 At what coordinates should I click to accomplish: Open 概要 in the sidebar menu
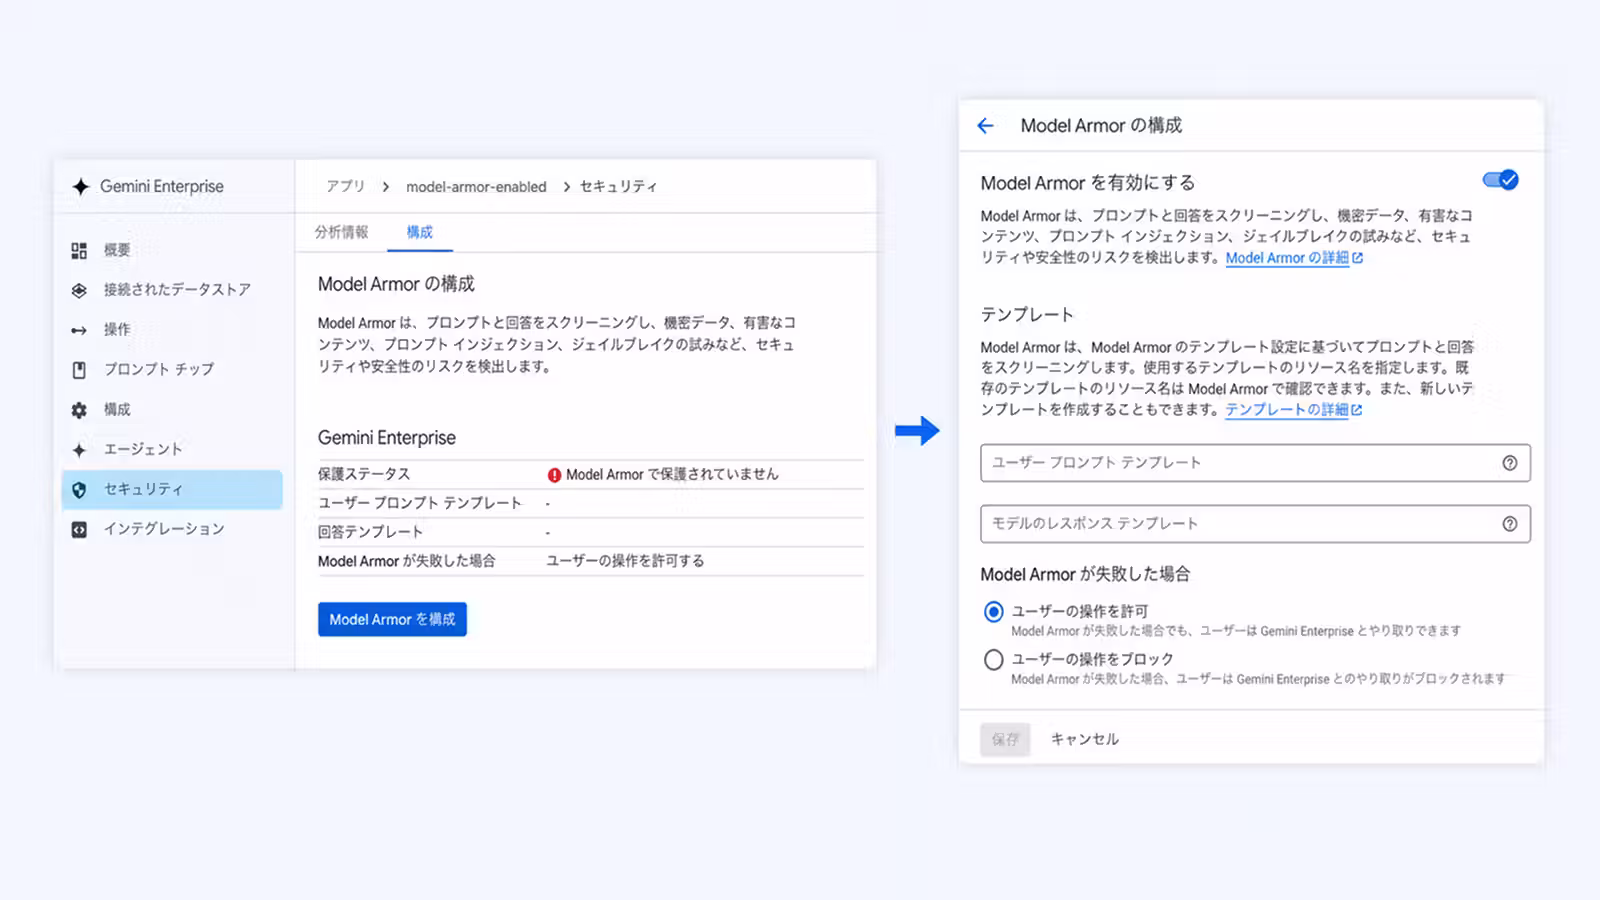click(x=117, y=250)
